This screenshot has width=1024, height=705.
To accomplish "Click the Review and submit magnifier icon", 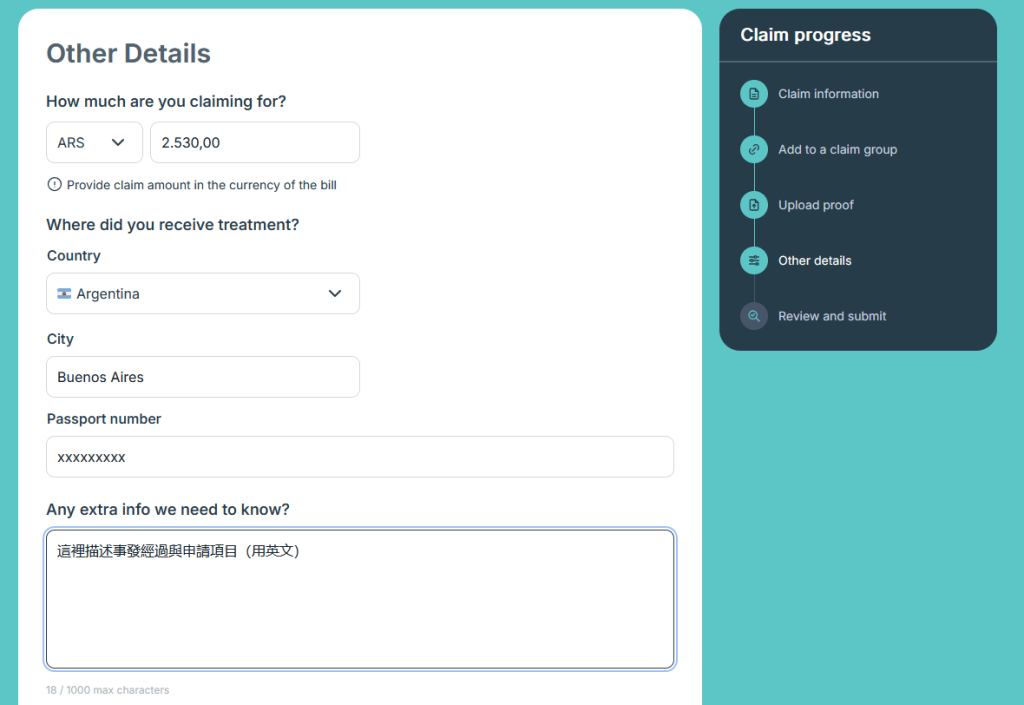I will 754,316.
